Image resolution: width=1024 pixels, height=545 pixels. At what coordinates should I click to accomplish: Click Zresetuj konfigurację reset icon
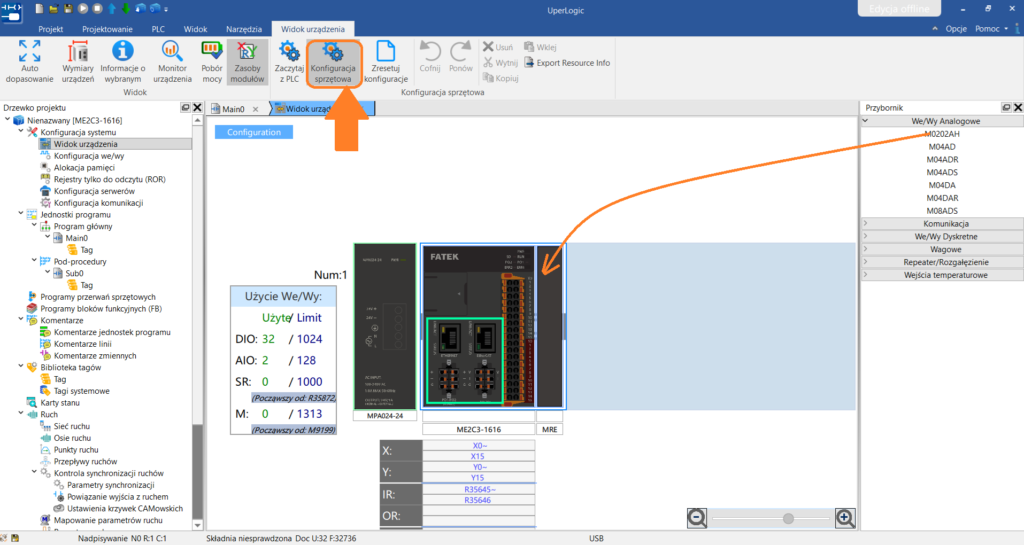pyautogui.click(x=386, y=61)
